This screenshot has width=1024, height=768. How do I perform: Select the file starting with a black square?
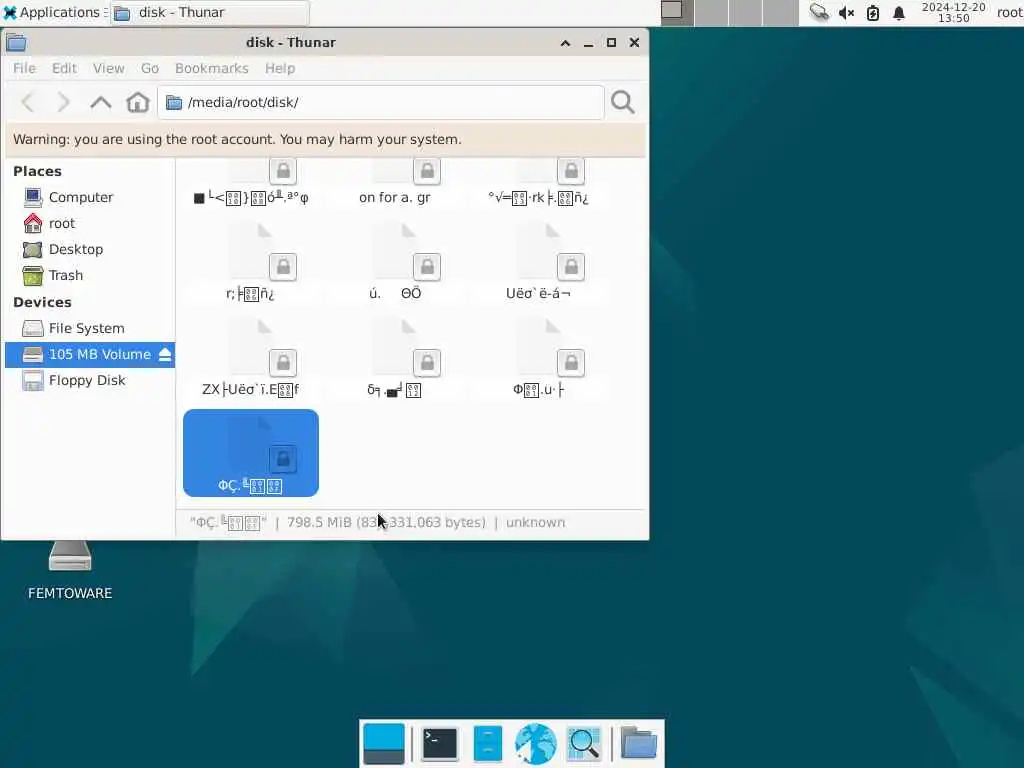(x=251, y=184)
